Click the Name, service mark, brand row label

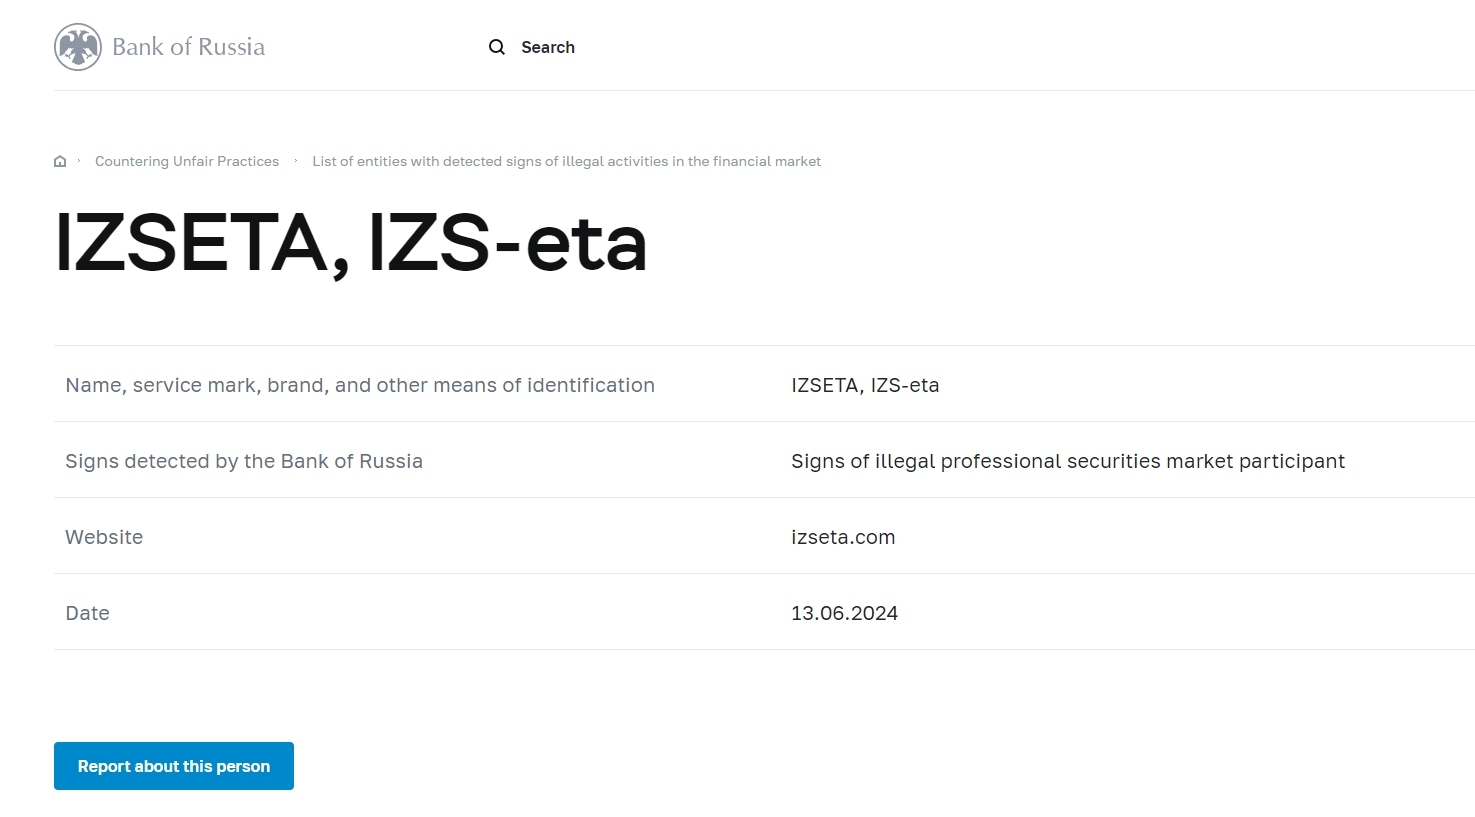pos(360,385)
